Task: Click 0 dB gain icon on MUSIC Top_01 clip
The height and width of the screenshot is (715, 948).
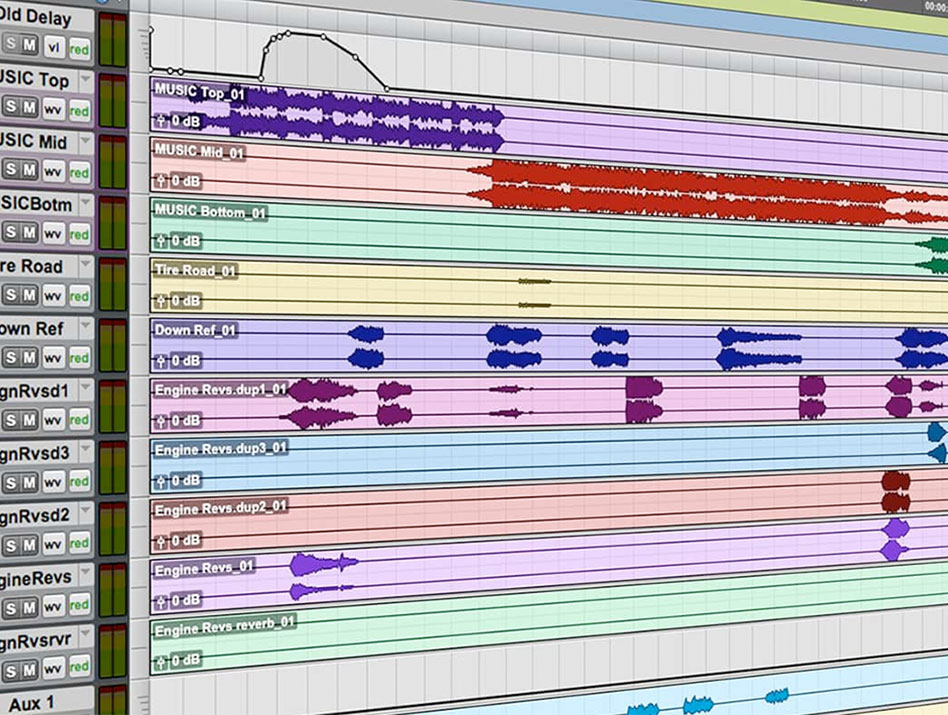Action: pos(161,122)
